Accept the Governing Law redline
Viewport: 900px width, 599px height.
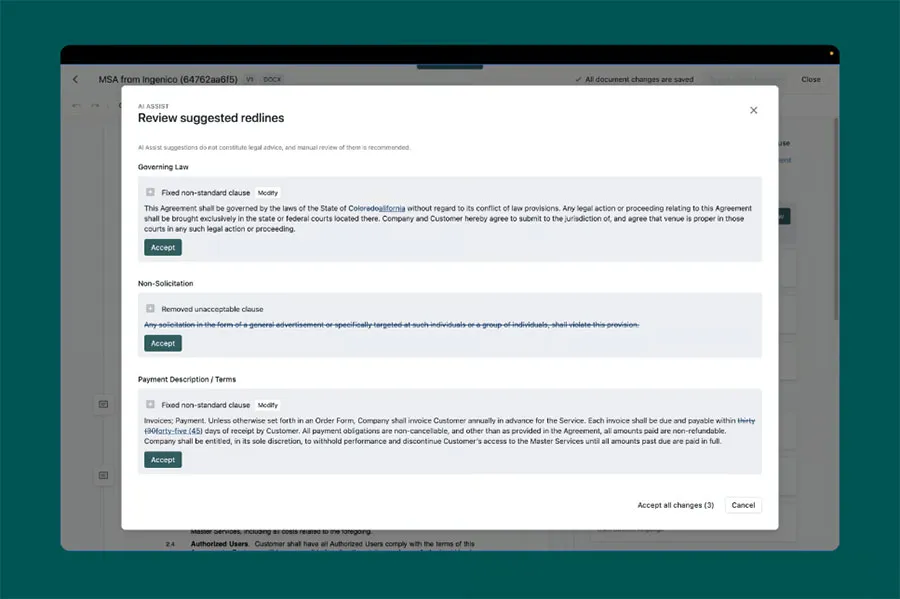pyautogui.click(x=163, y=247)
